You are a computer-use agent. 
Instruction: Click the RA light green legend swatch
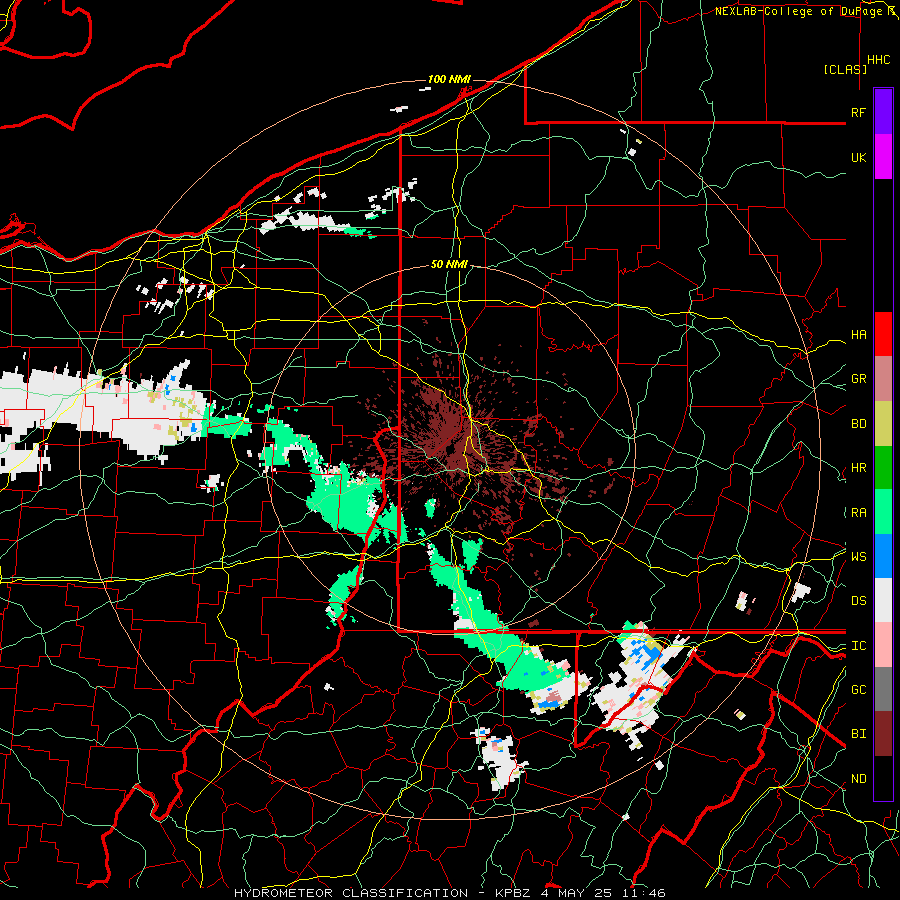[883, 512]
